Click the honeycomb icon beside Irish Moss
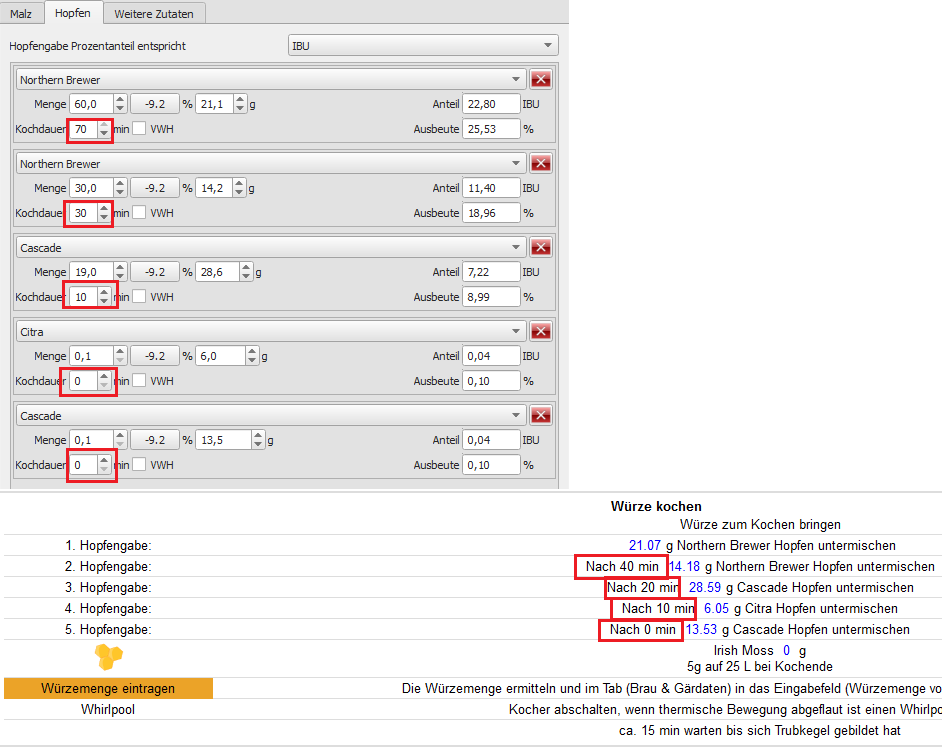942x748 pixels. click(108, 656)
